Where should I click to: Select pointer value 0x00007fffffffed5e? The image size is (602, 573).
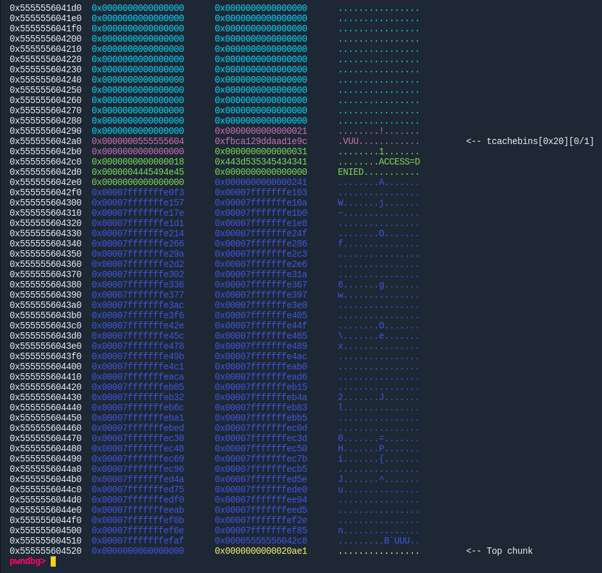(261, 479)
